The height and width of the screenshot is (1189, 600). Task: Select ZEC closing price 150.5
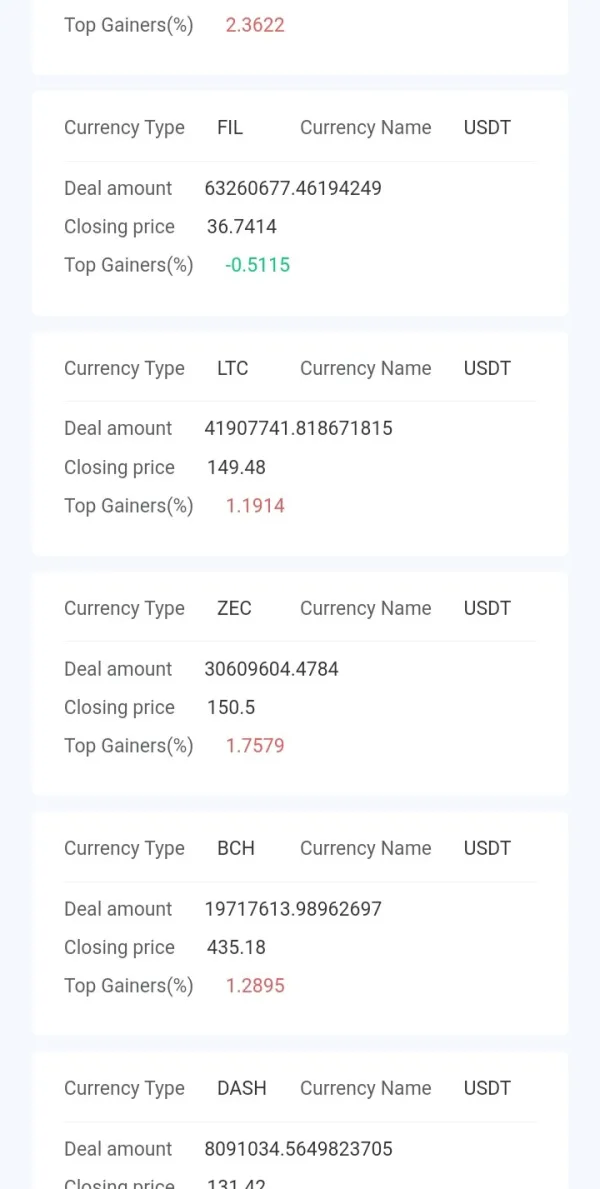point(231,707)
